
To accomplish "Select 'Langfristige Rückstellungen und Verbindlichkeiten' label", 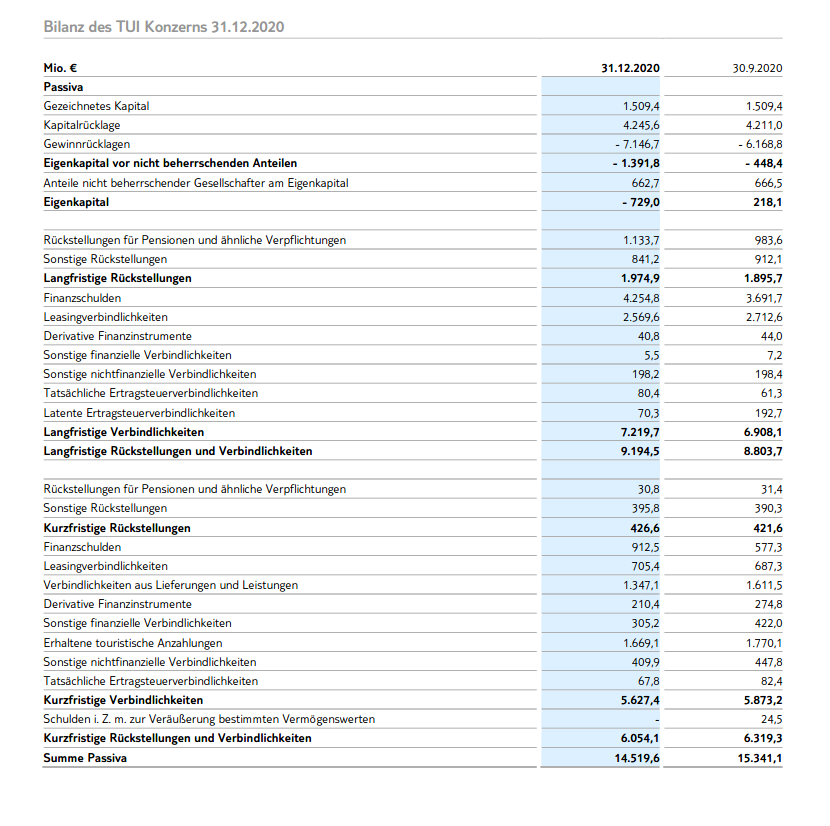I will coord(178,451).
